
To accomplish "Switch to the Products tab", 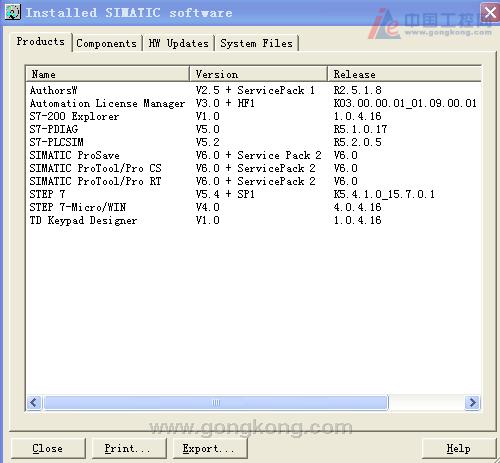I will [40, 42].
